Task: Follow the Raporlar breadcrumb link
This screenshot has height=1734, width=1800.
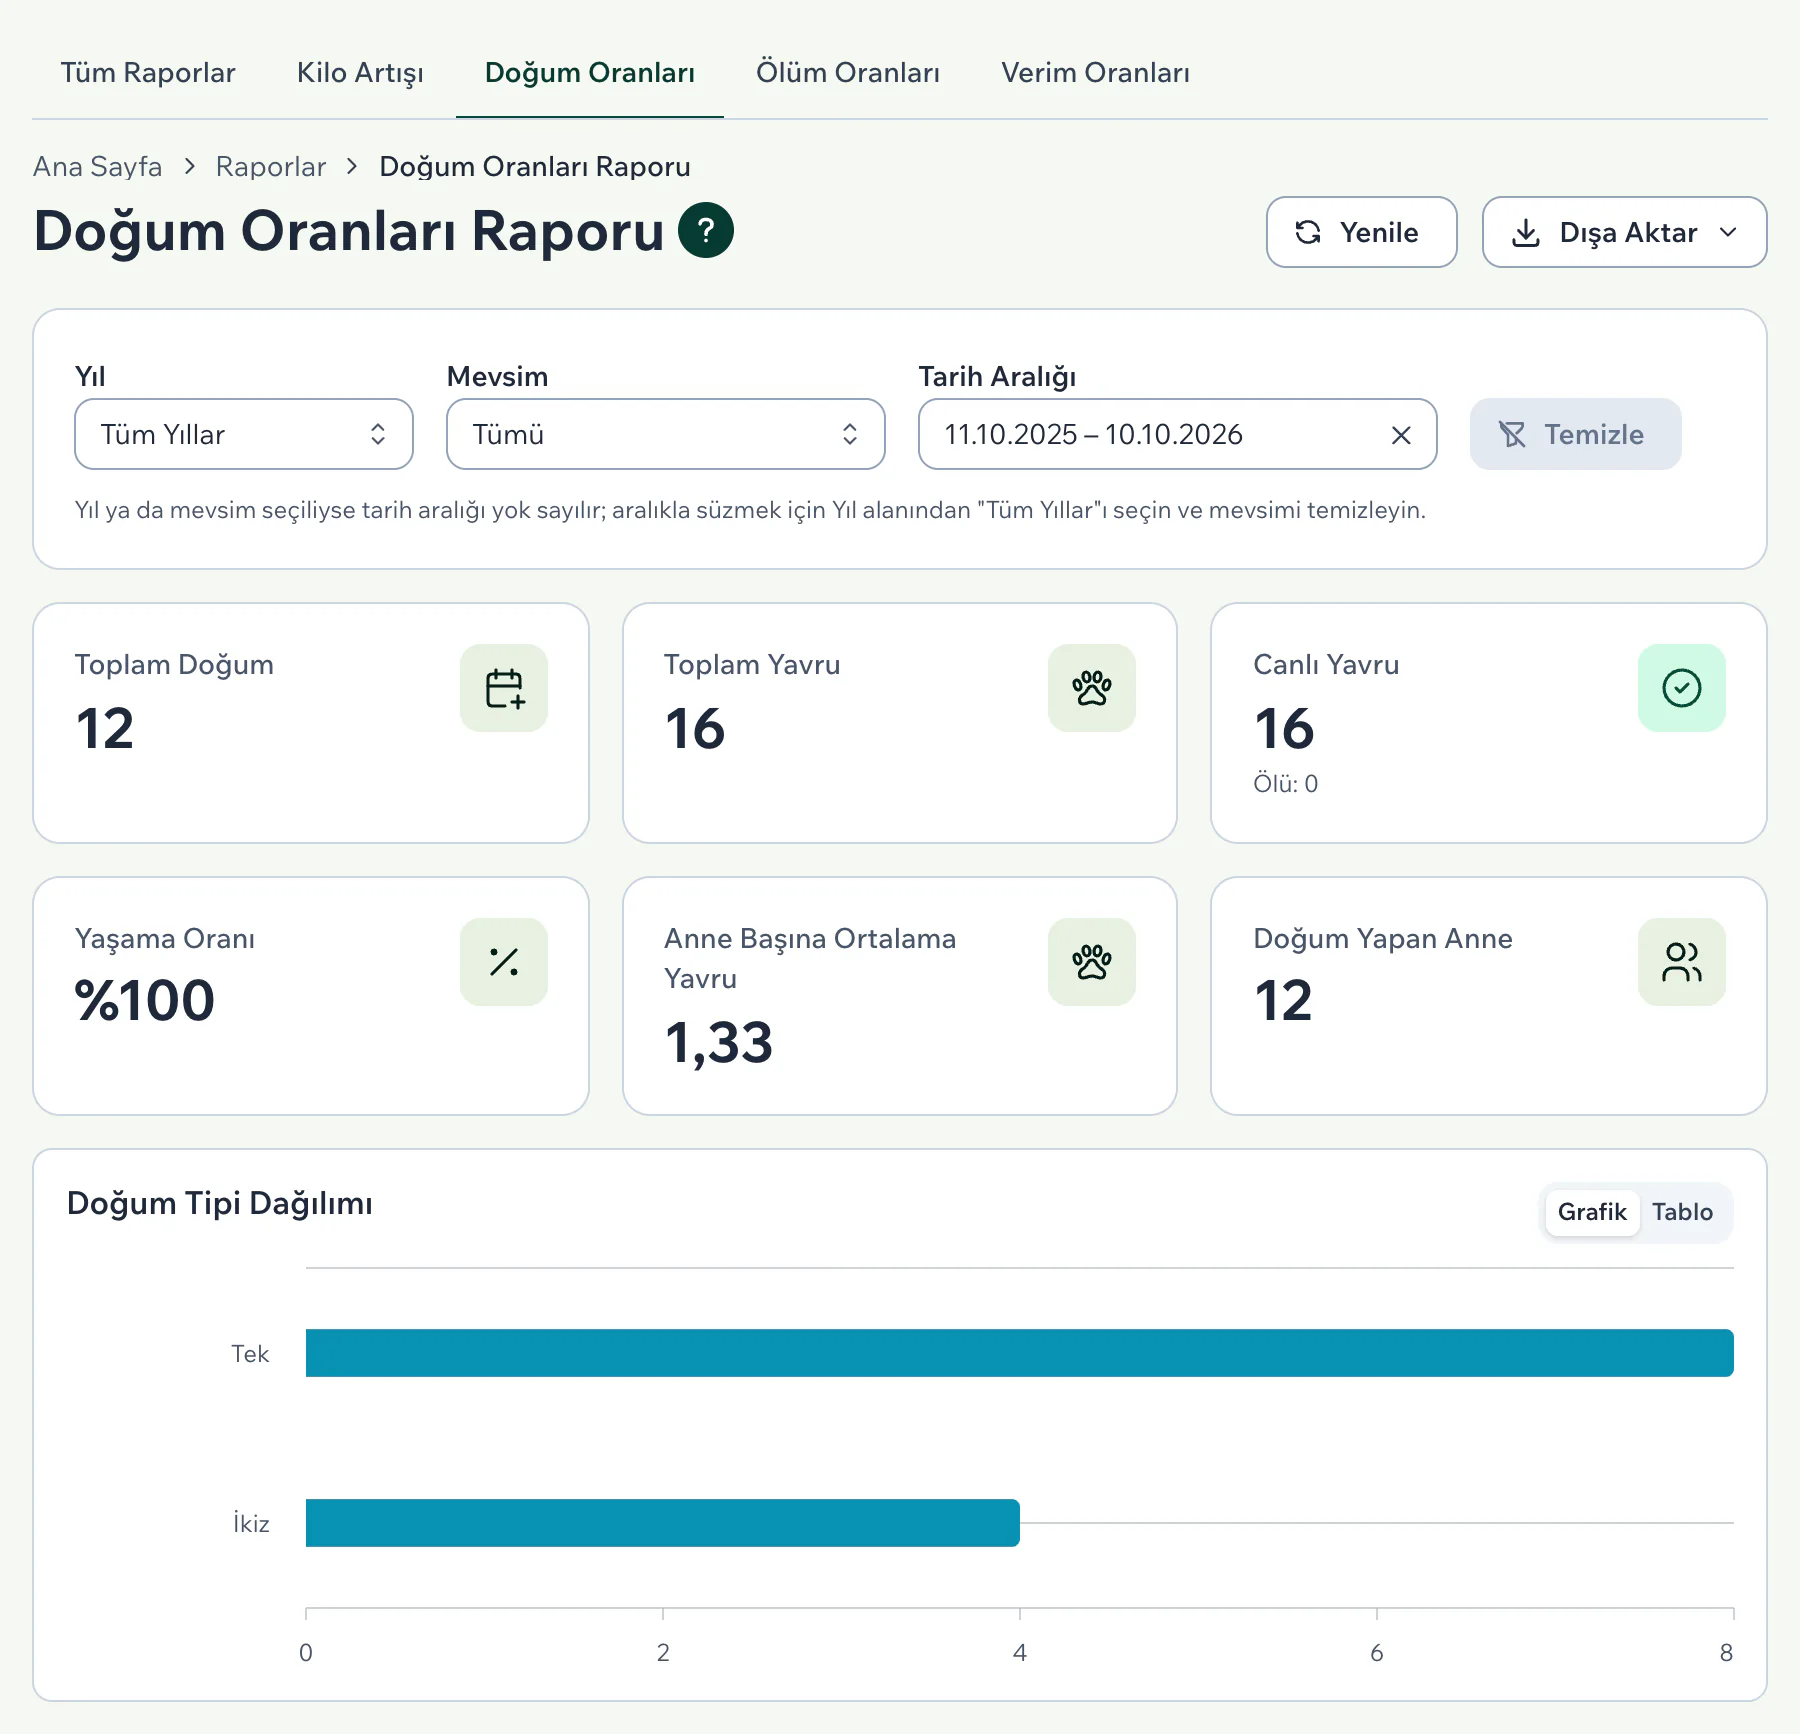Action: tap(271, 166)
